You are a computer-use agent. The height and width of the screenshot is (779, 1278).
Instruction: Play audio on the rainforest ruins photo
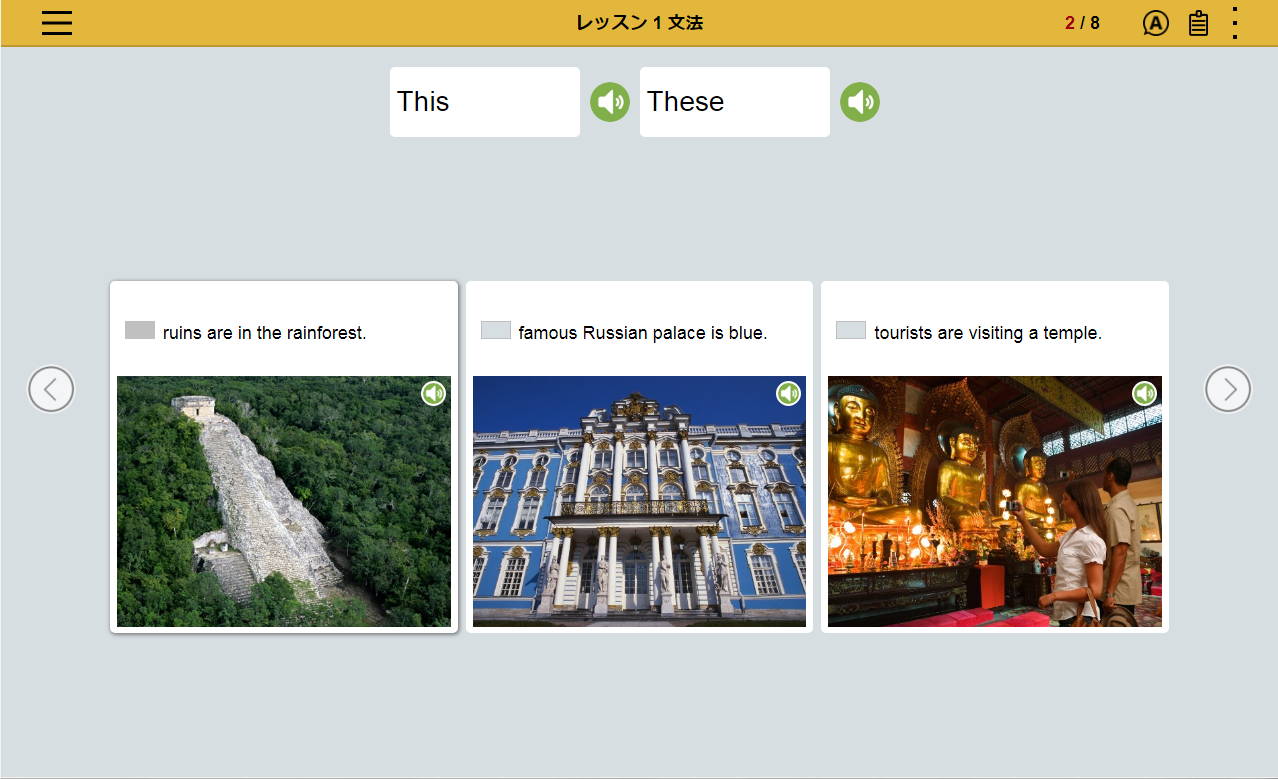[x=433, y=394]
